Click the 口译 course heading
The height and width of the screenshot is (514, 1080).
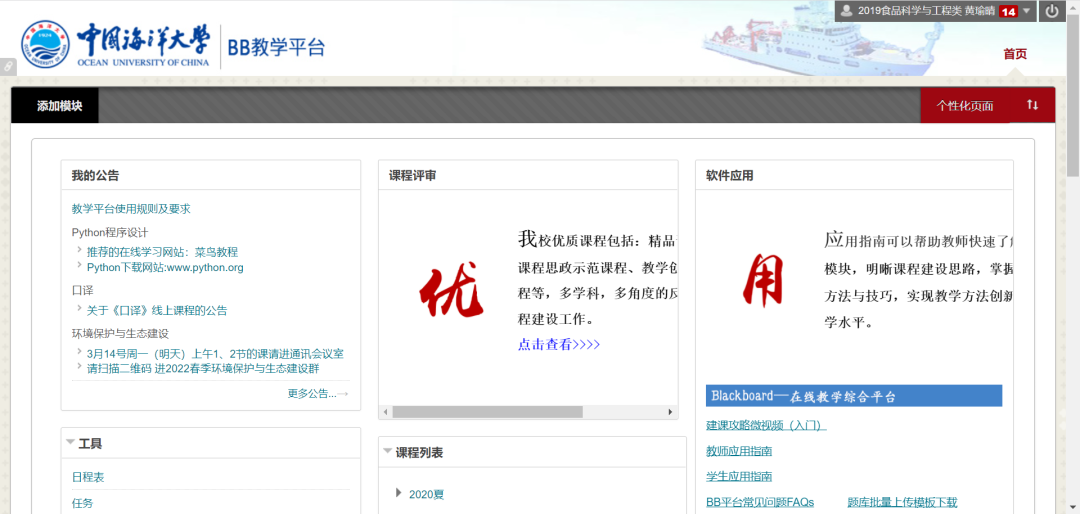[x=83, y=290]
